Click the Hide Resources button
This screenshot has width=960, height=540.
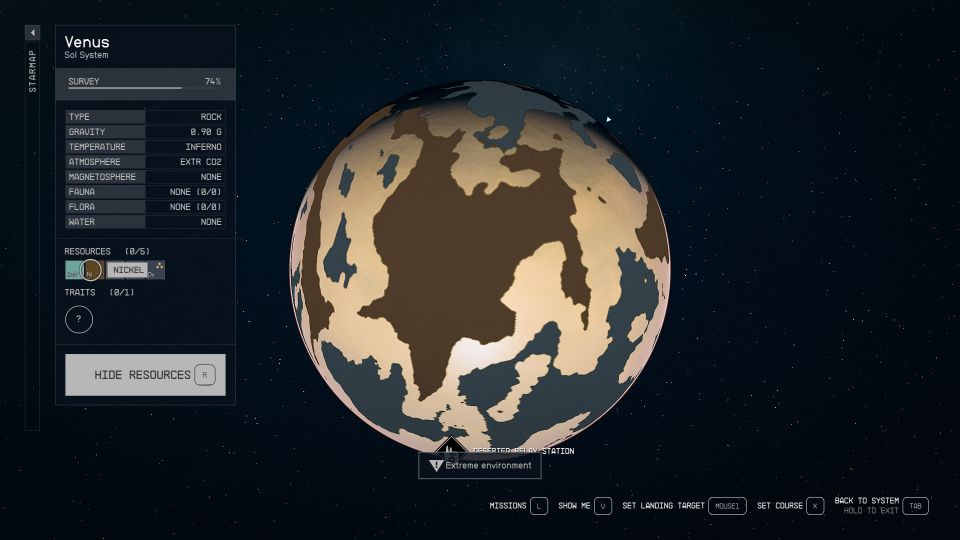145,375
